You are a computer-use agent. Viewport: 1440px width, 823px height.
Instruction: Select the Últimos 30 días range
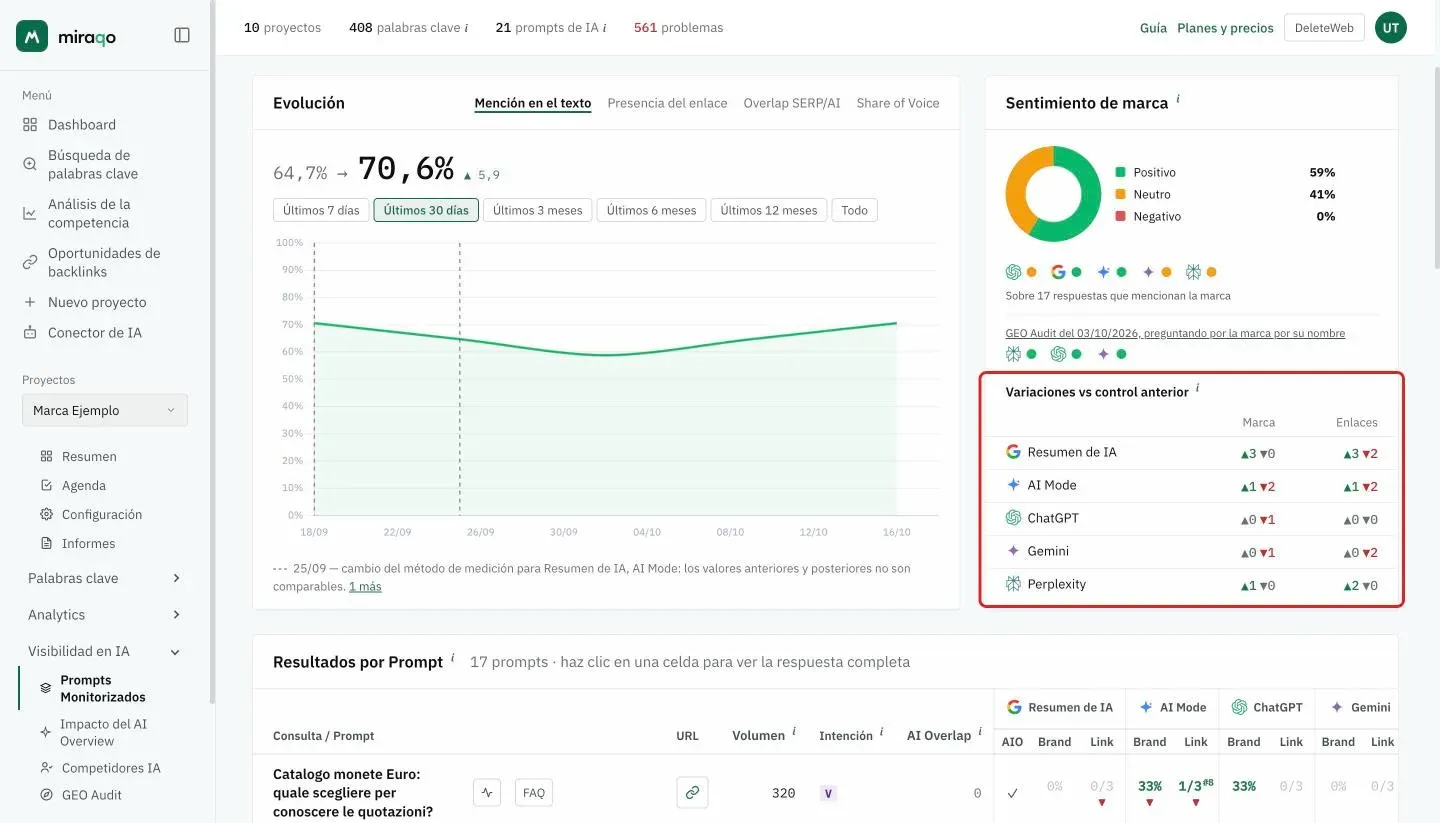426,210
